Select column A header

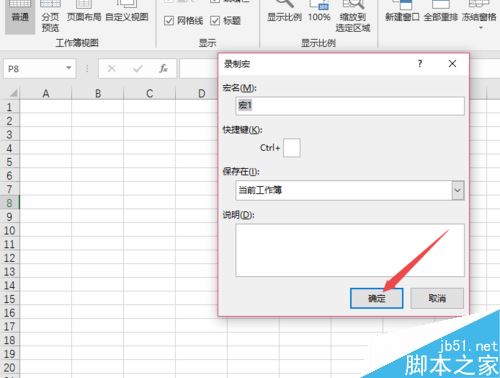click(x=46, y=93)
